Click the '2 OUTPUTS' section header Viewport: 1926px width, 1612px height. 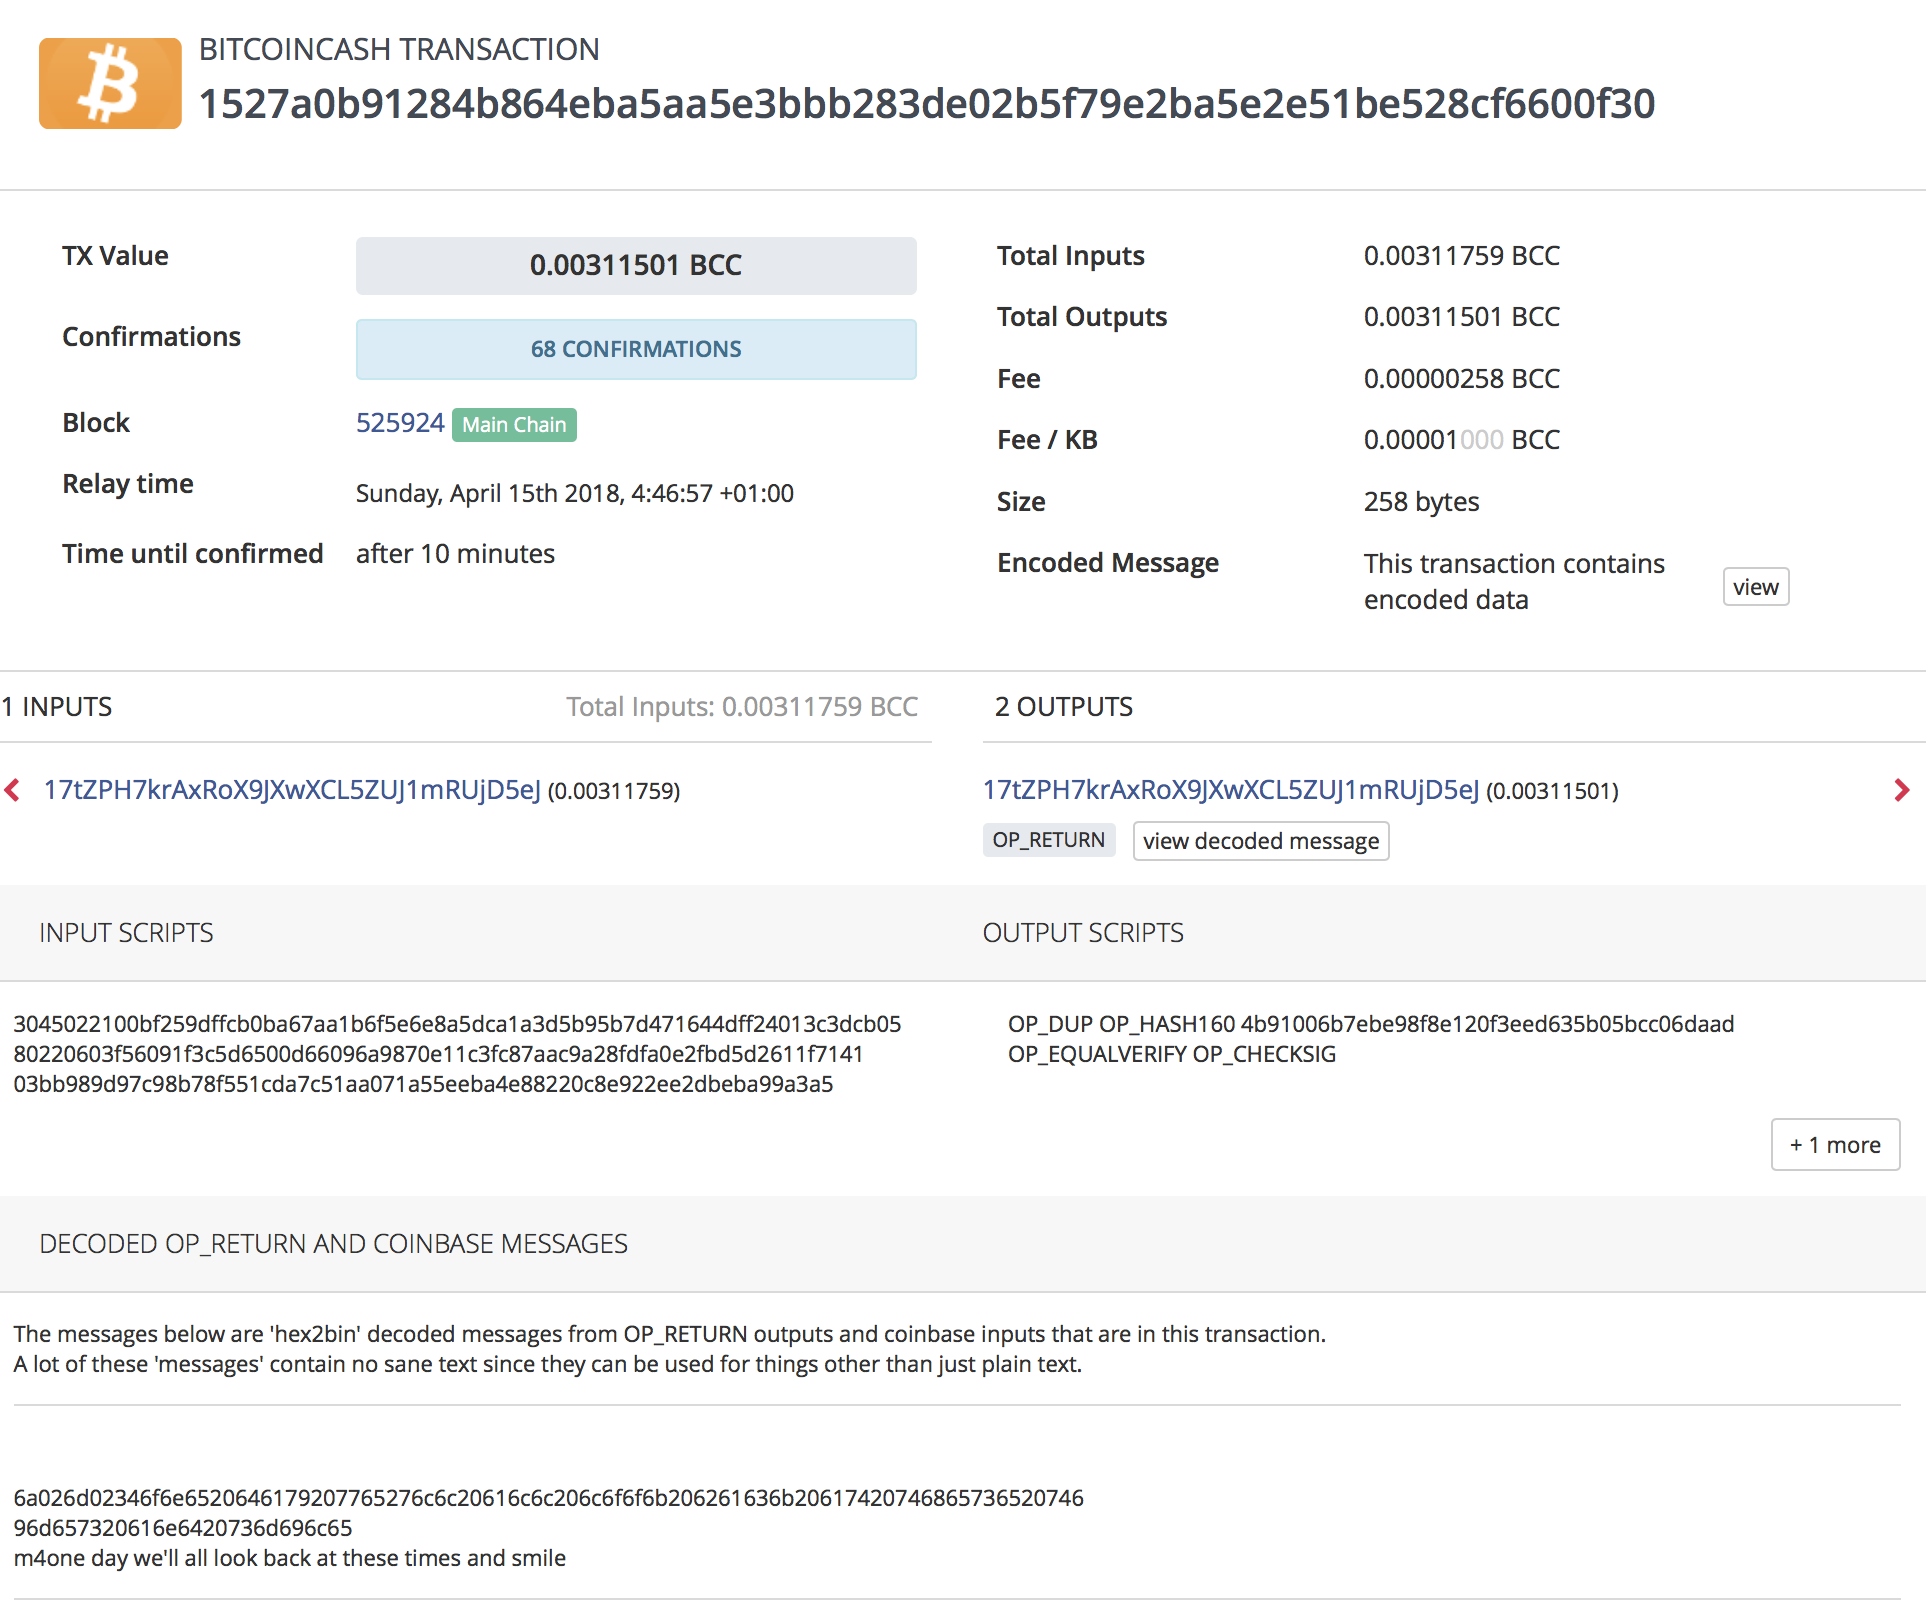click(1064, 707)
